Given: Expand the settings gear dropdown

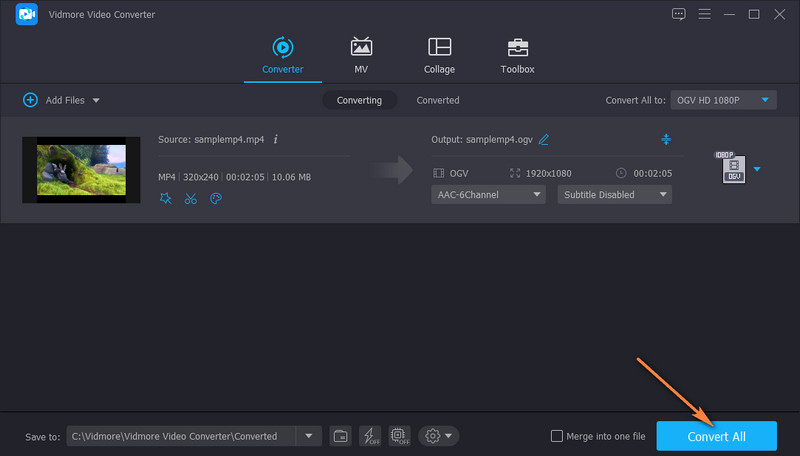Looking at the screenshot, I should tap(439, 436).
